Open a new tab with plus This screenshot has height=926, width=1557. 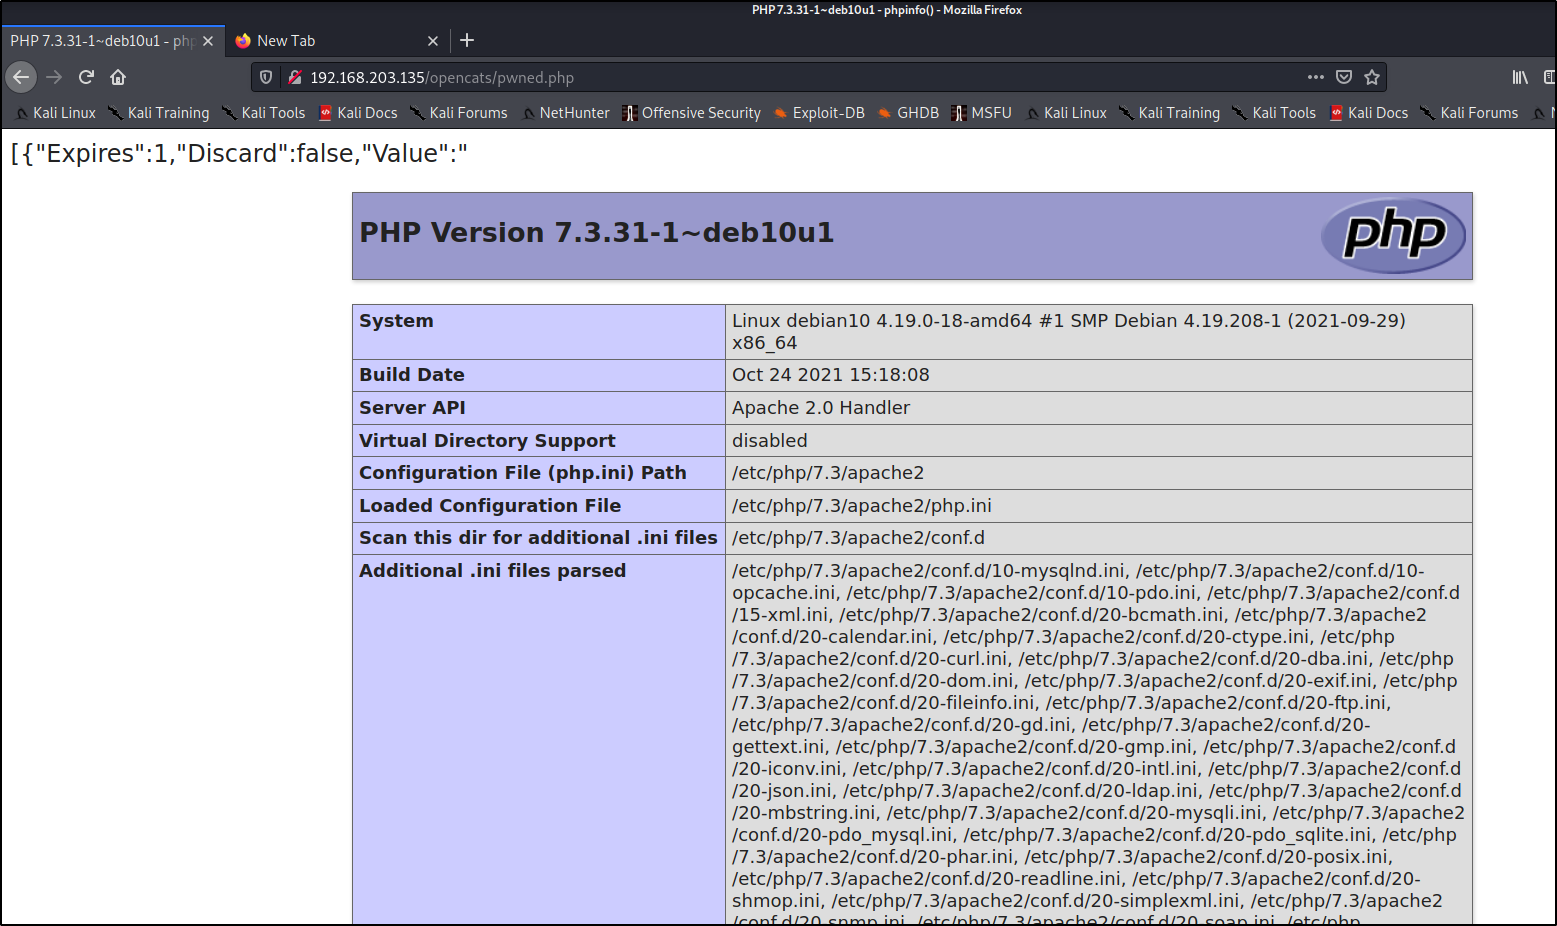pyautogui.click(x=467, y=40)
